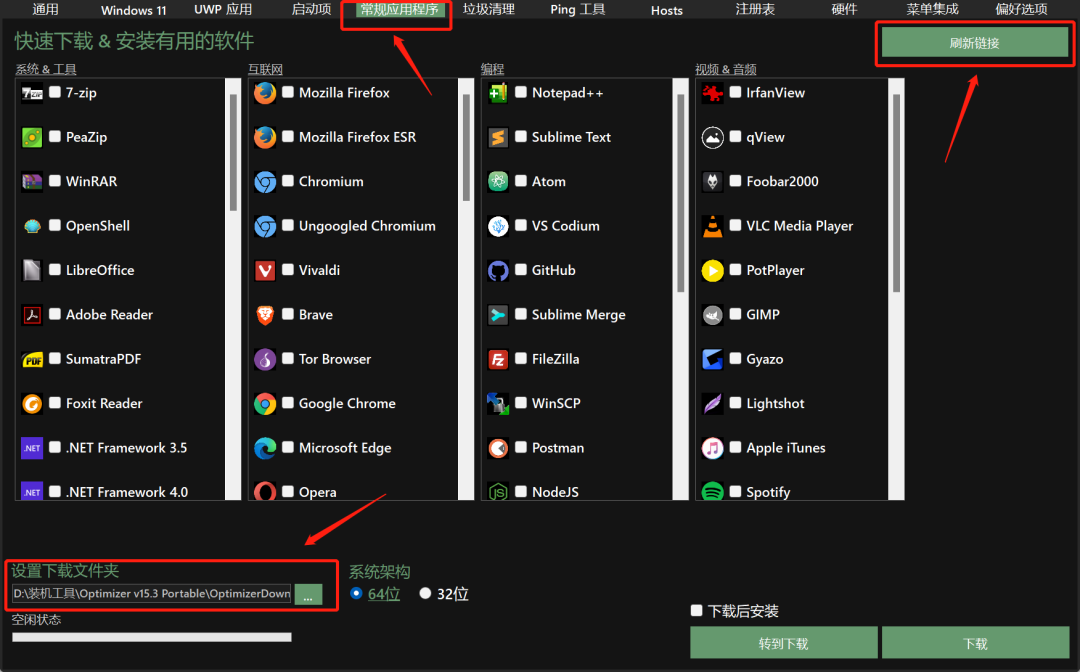1080x672 pixels.
Task: Click the IrfanView red icon
Action: [712, 93]
